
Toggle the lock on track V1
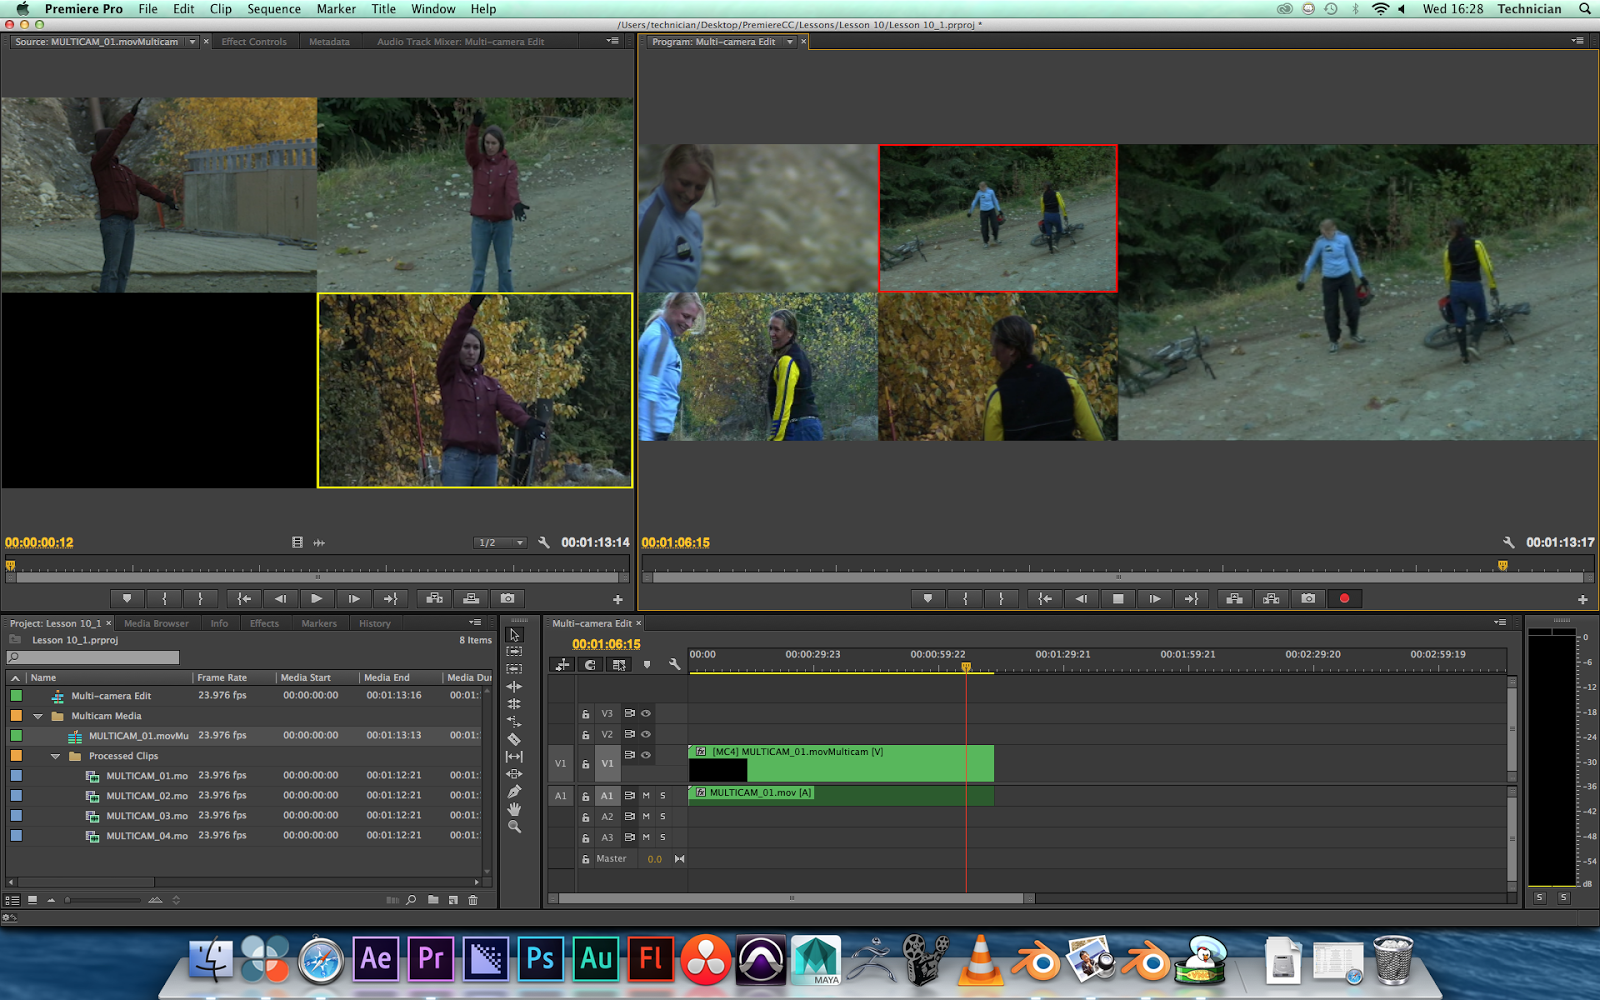(x=586, y=764)
